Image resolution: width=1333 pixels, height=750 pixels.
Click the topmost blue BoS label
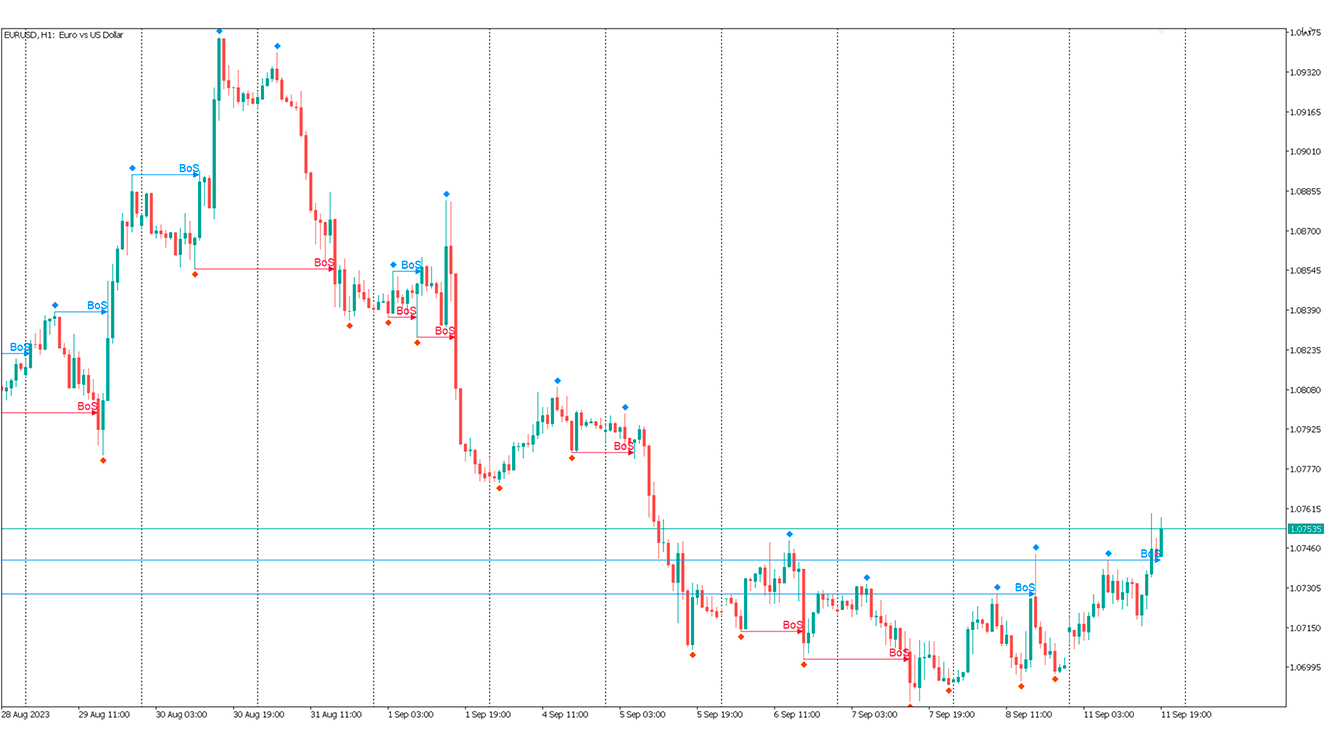pyautogui.click(x=189, y=169)
